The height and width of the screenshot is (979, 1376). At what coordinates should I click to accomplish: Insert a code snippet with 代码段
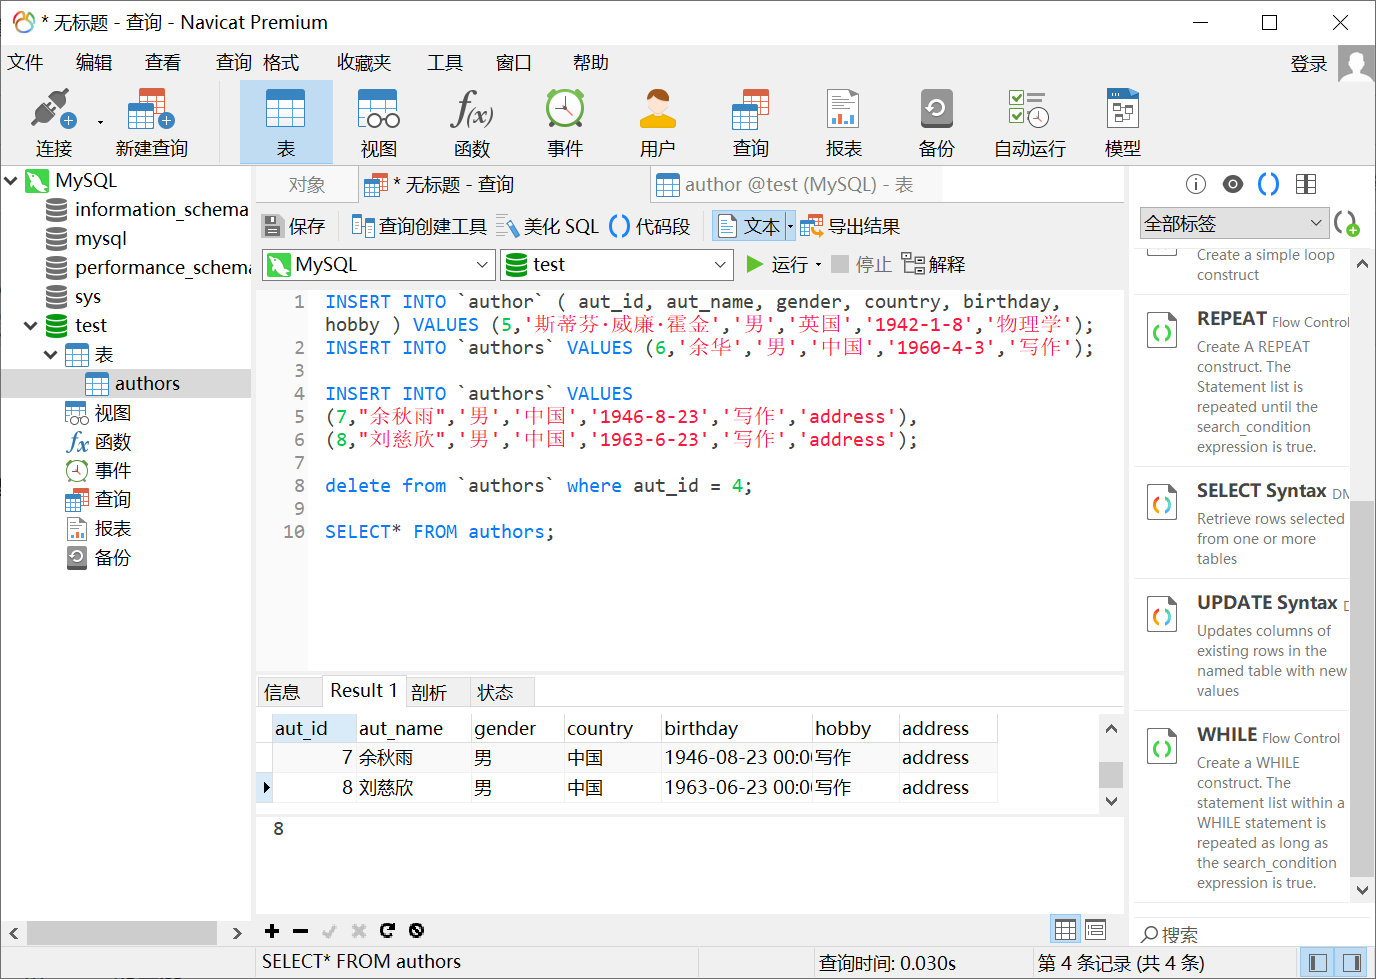(x=650, y=226)
